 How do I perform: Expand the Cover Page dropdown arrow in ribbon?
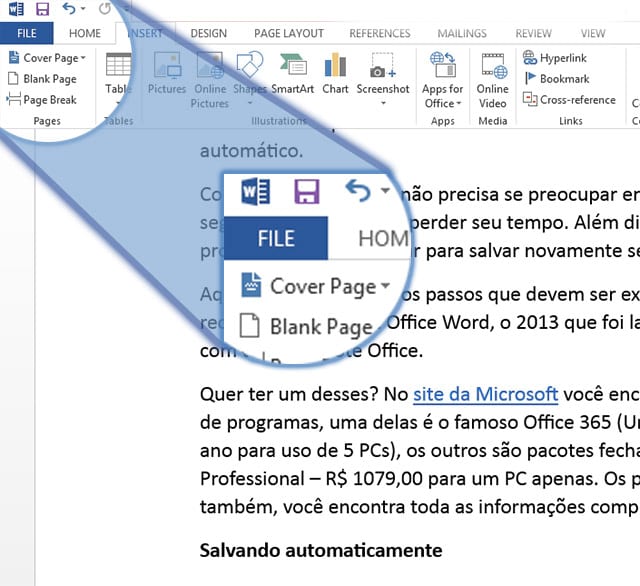(83, 58)
